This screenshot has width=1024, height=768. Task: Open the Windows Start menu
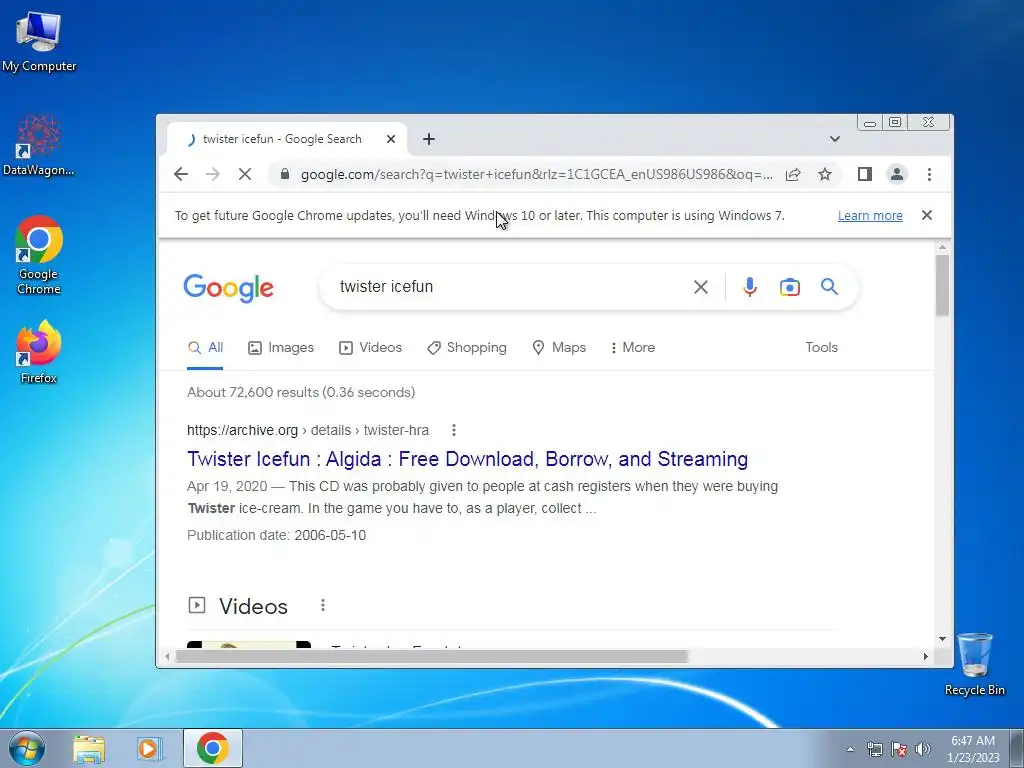pos(27,748)
